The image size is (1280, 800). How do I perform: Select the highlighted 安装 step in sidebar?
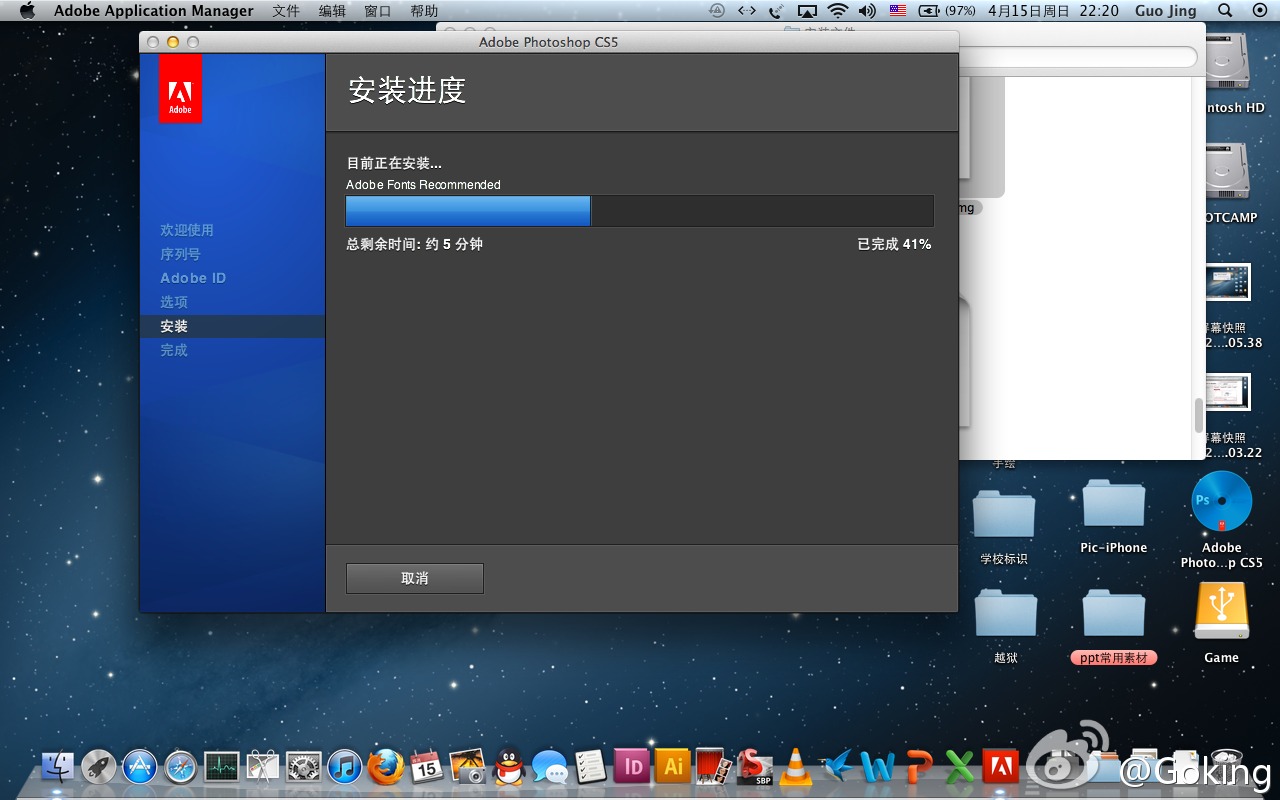tap(232, 326)
